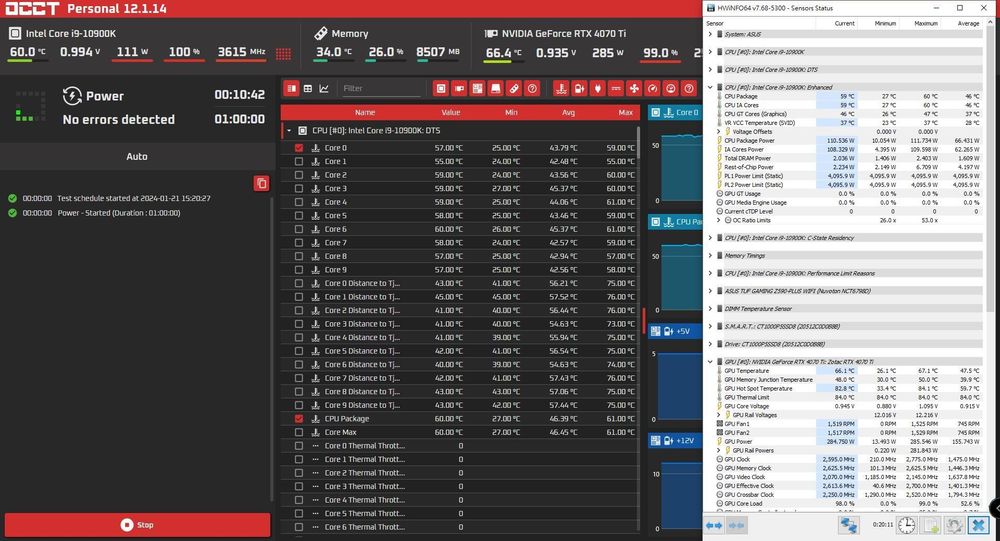Switch to table view in the sensor toolbar
1000x541 pixels.
308,88
